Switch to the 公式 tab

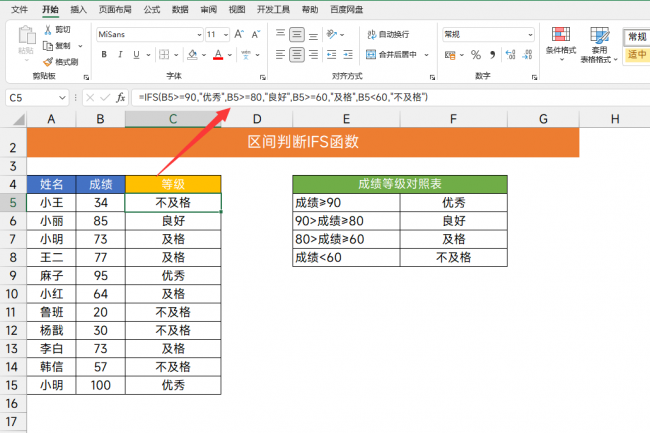pyautogui.click(x=152, y=10)
